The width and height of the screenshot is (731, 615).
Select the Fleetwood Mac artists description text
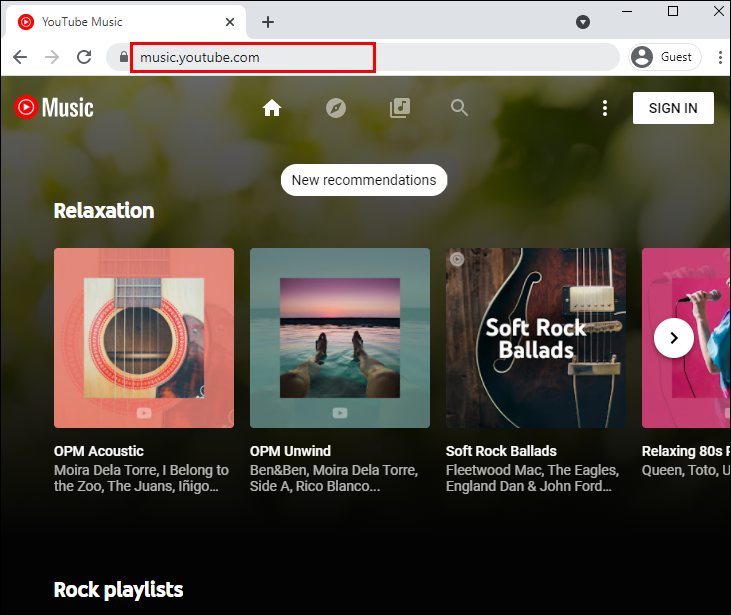point(532,478)
